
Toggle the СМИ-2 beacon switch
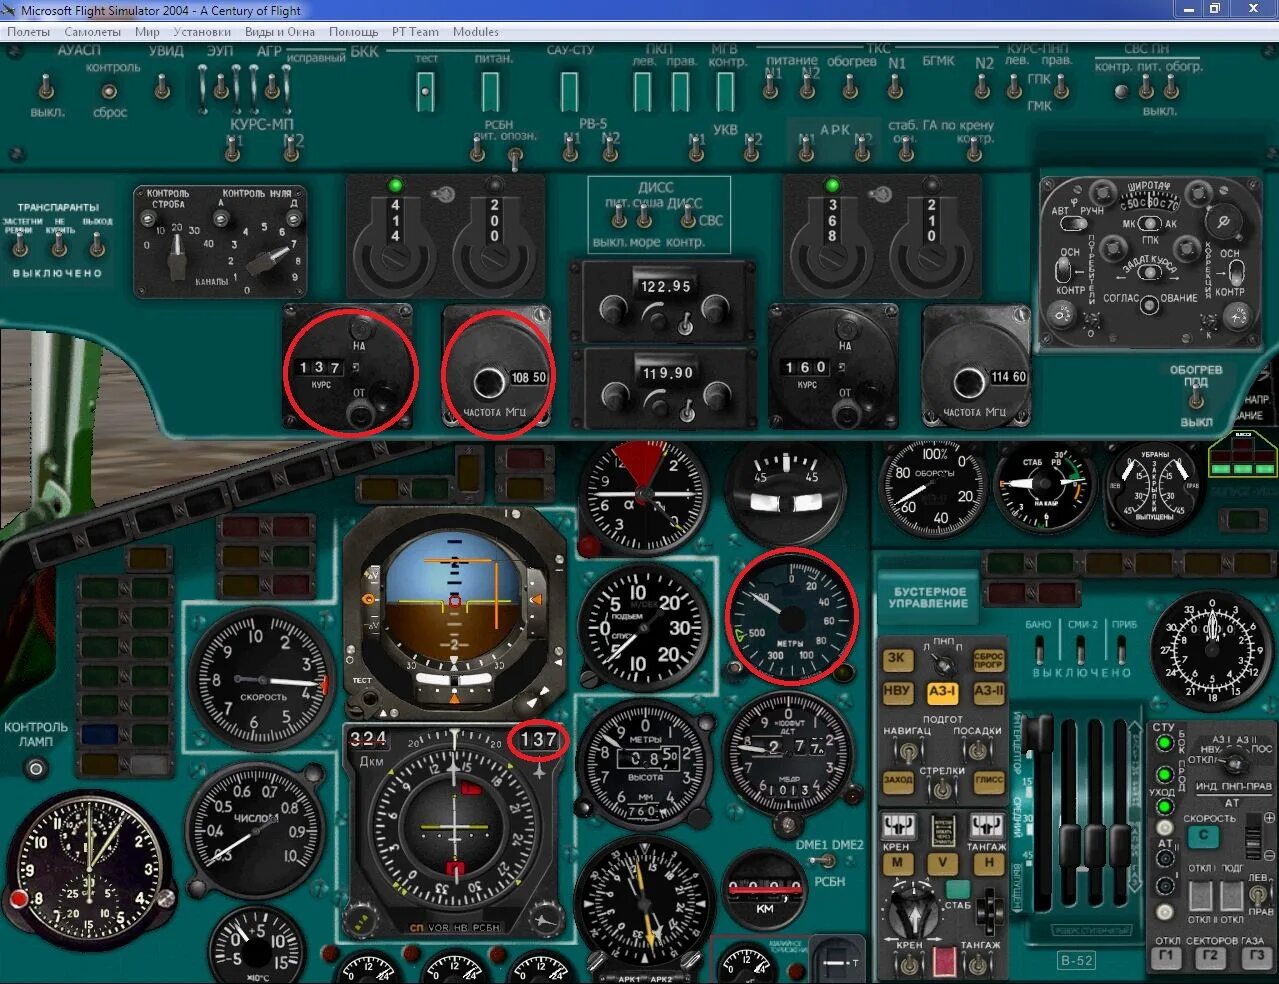1081,650
